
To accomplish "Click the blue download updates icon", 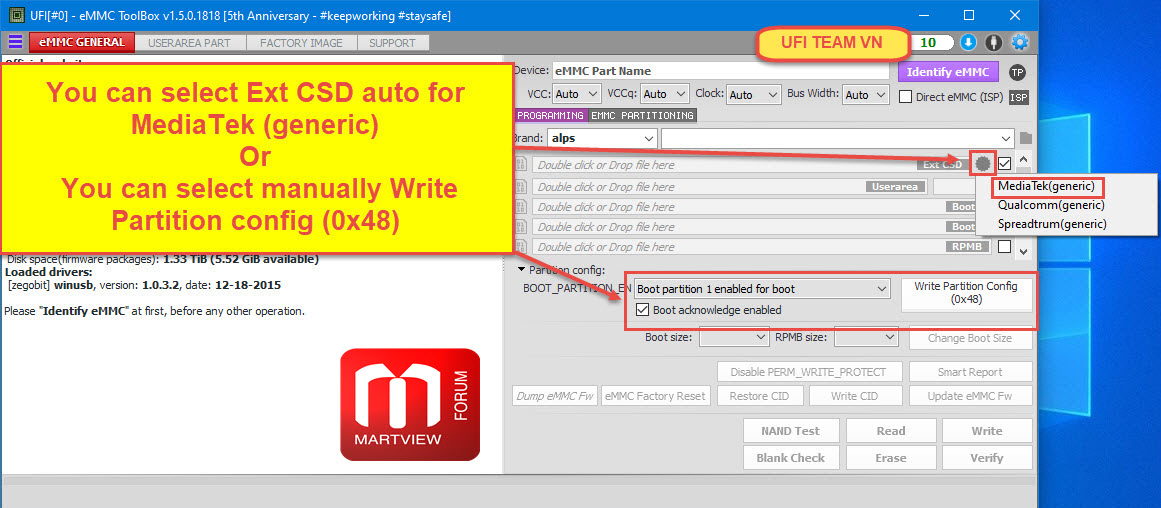I will (968, 42).
